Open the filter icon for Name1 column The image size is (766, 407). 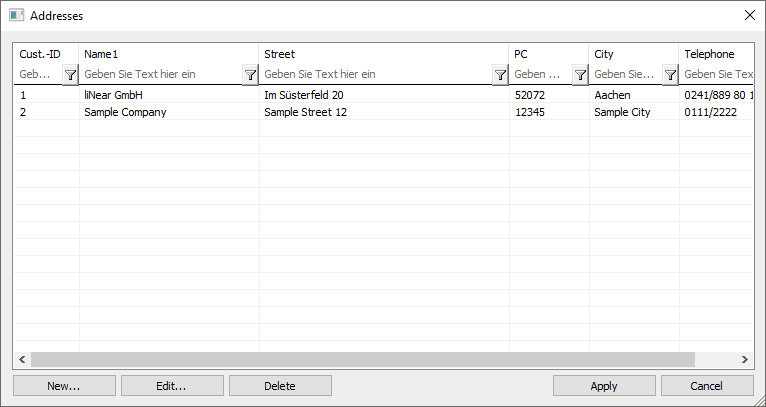tap(250, 75)
